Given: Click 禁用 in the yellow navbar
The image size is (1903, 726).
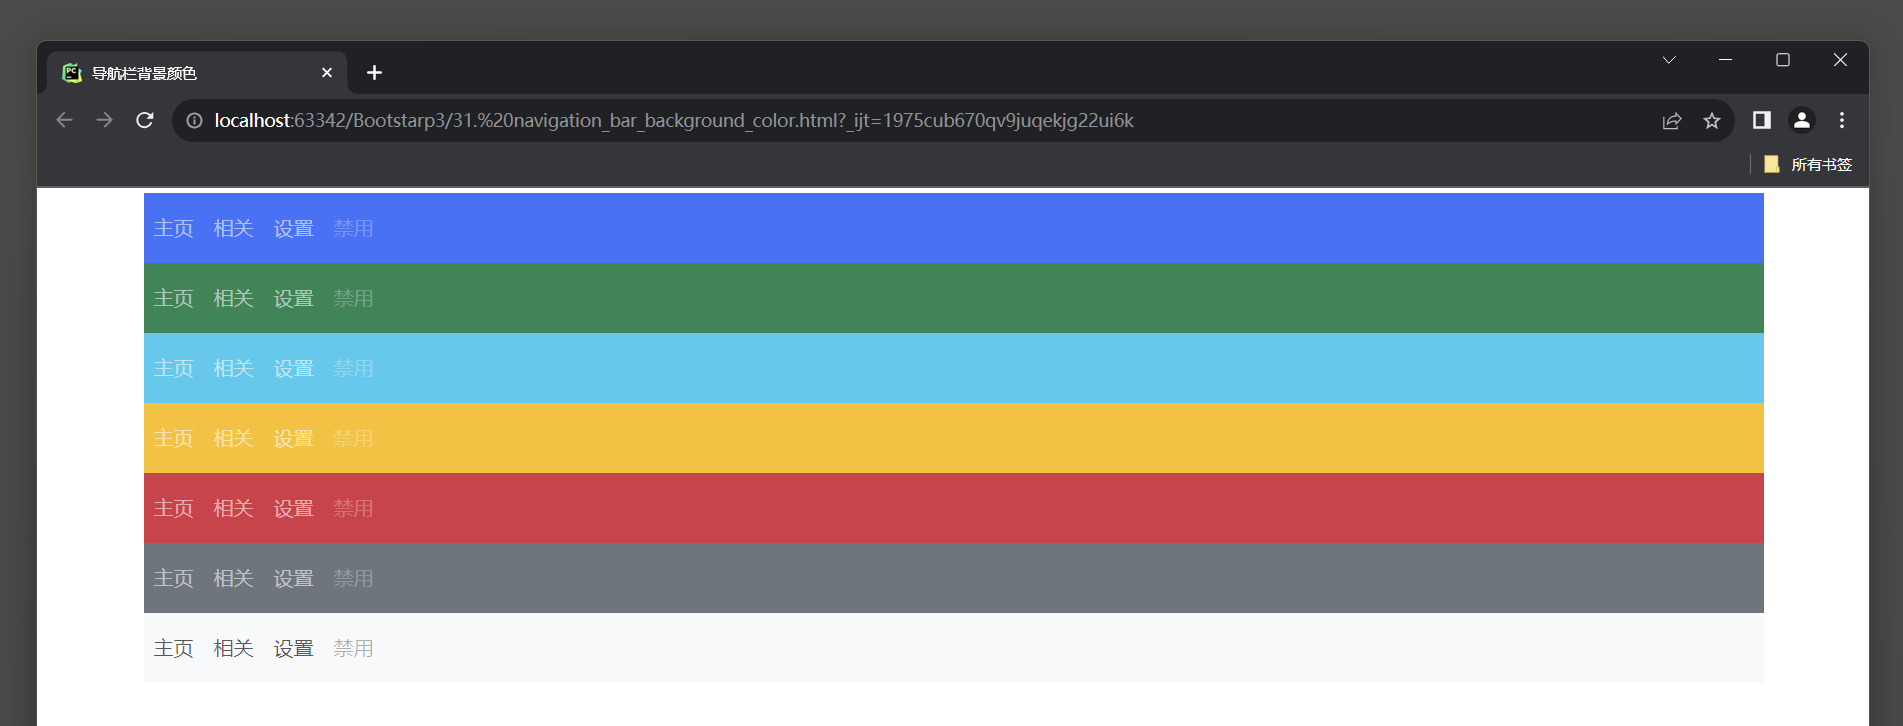Looking at the screenshot, I should [353, 439].
